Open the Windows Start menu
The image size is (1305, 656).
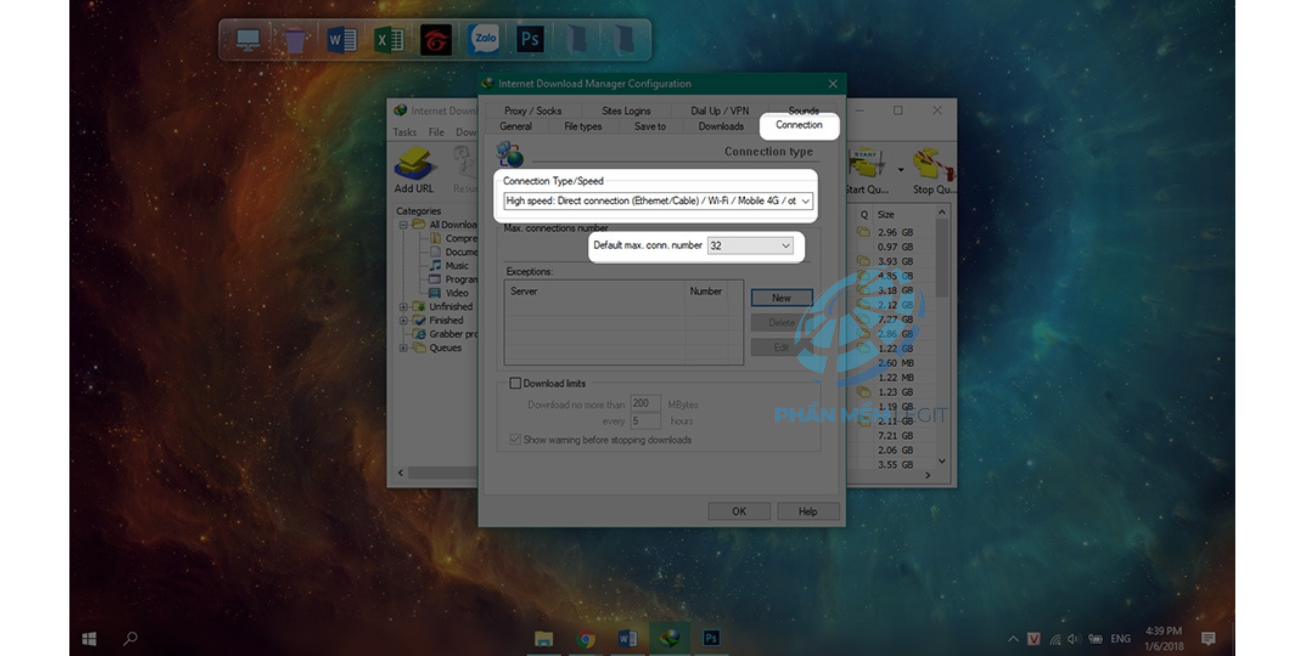point(89,638)
